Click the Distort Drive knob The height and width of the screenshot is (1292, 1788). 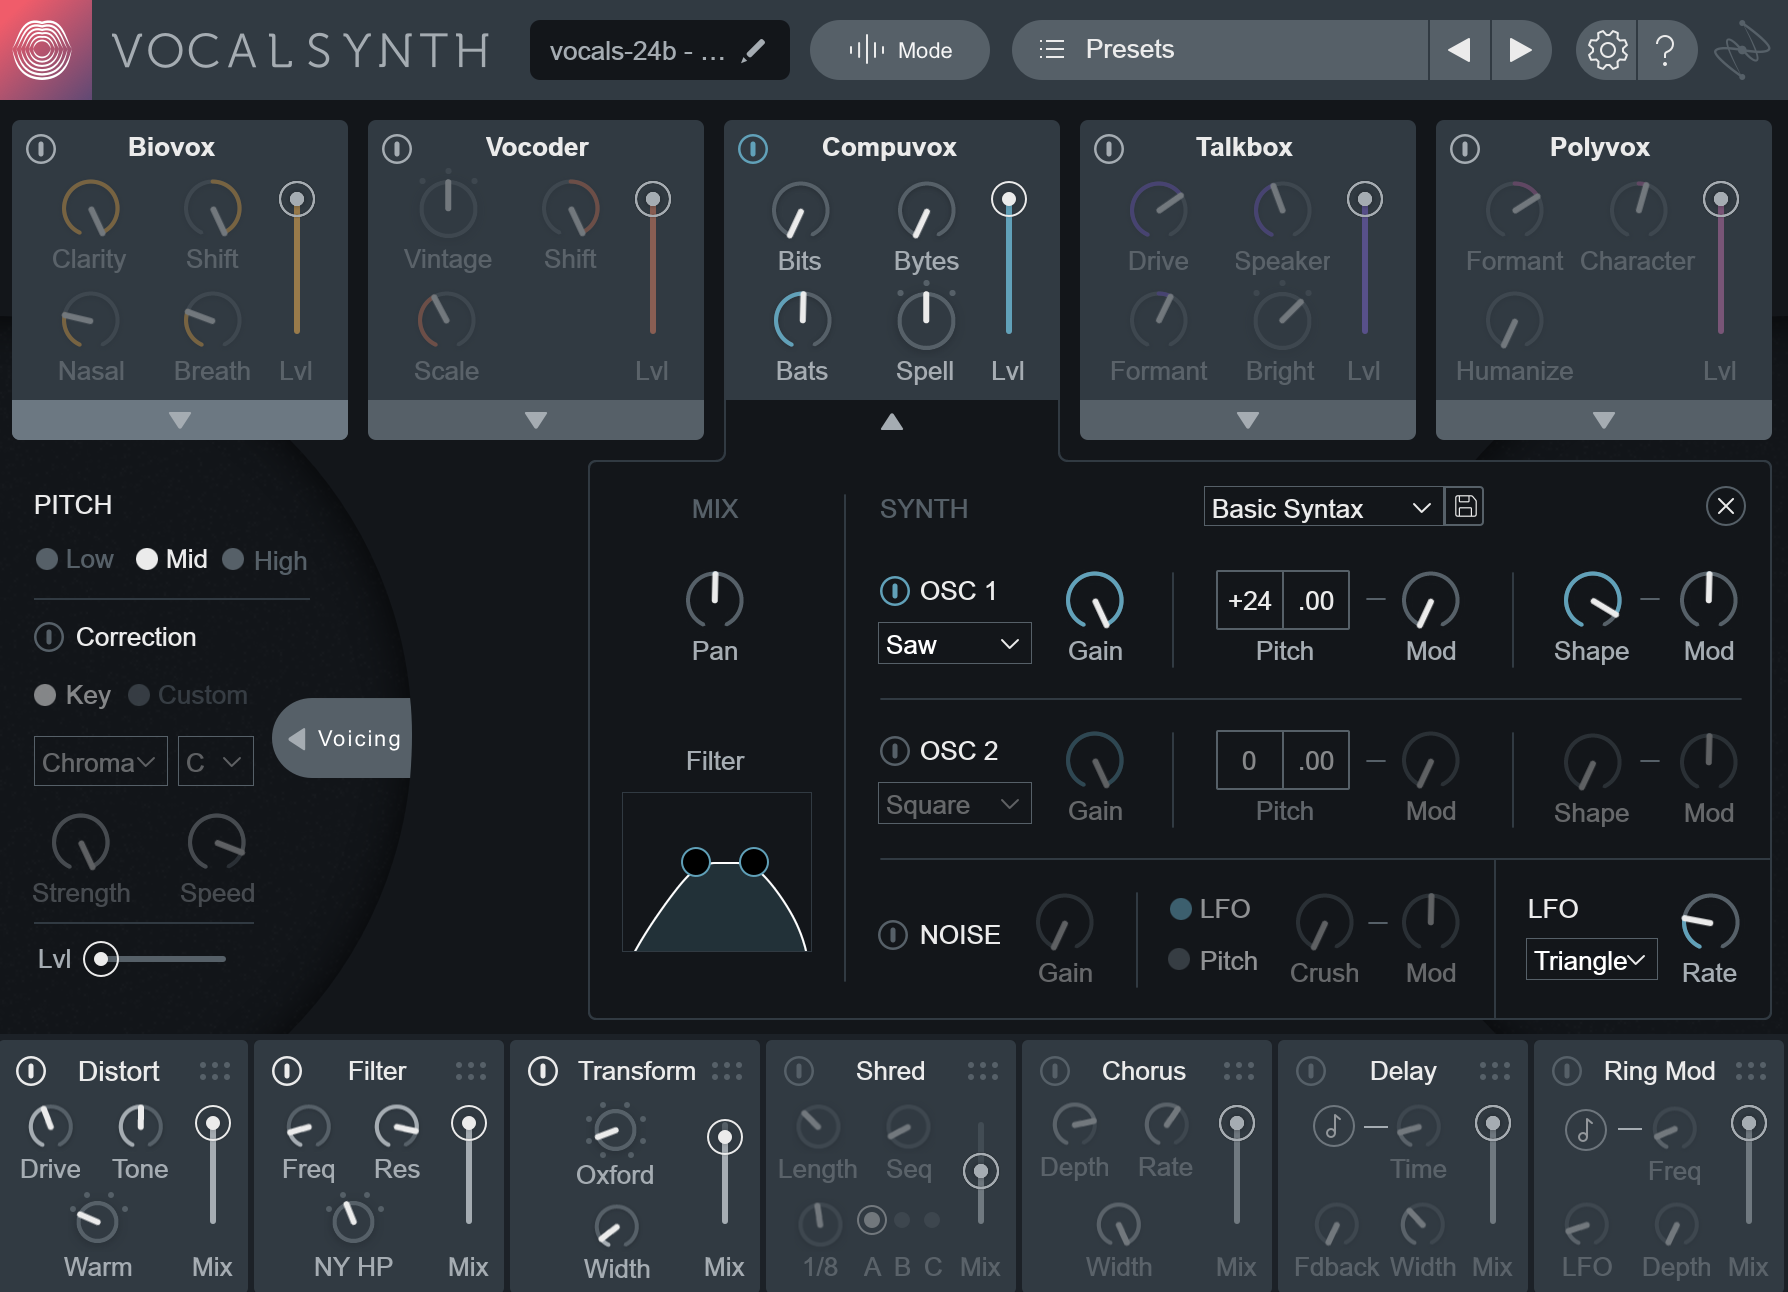(50, 1127)
